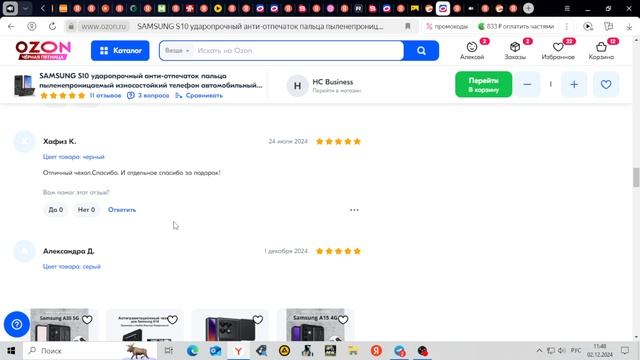Open Task View on the taskbar
Viewport: 640px width, 360px height.
coord(169,351)
